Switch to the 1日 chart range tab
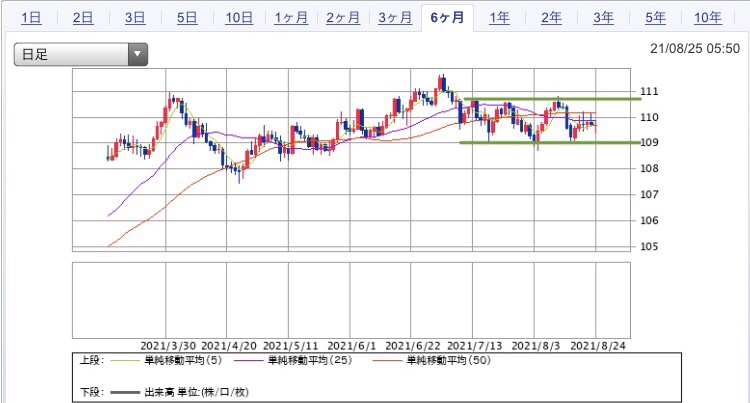The width and height of the screenshot is (750, 403). (31, 18)
